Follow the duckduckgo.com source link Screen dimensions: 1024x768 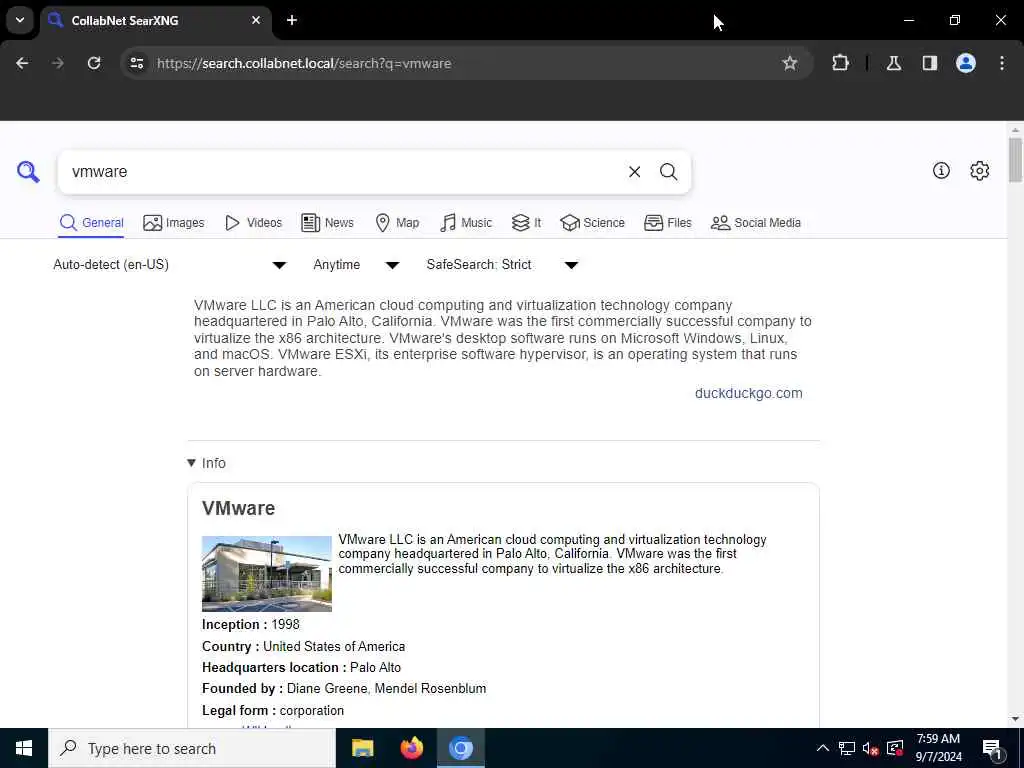point(748,393)
